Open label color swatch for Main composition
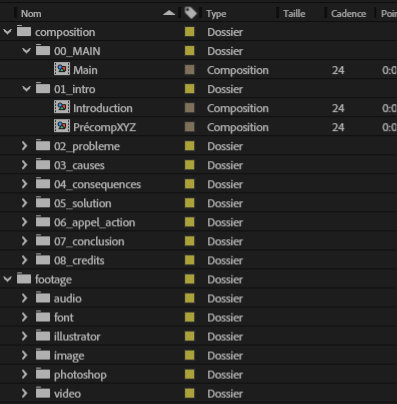Viewport: 397px width, 404px height. click(x=190, y=70)
